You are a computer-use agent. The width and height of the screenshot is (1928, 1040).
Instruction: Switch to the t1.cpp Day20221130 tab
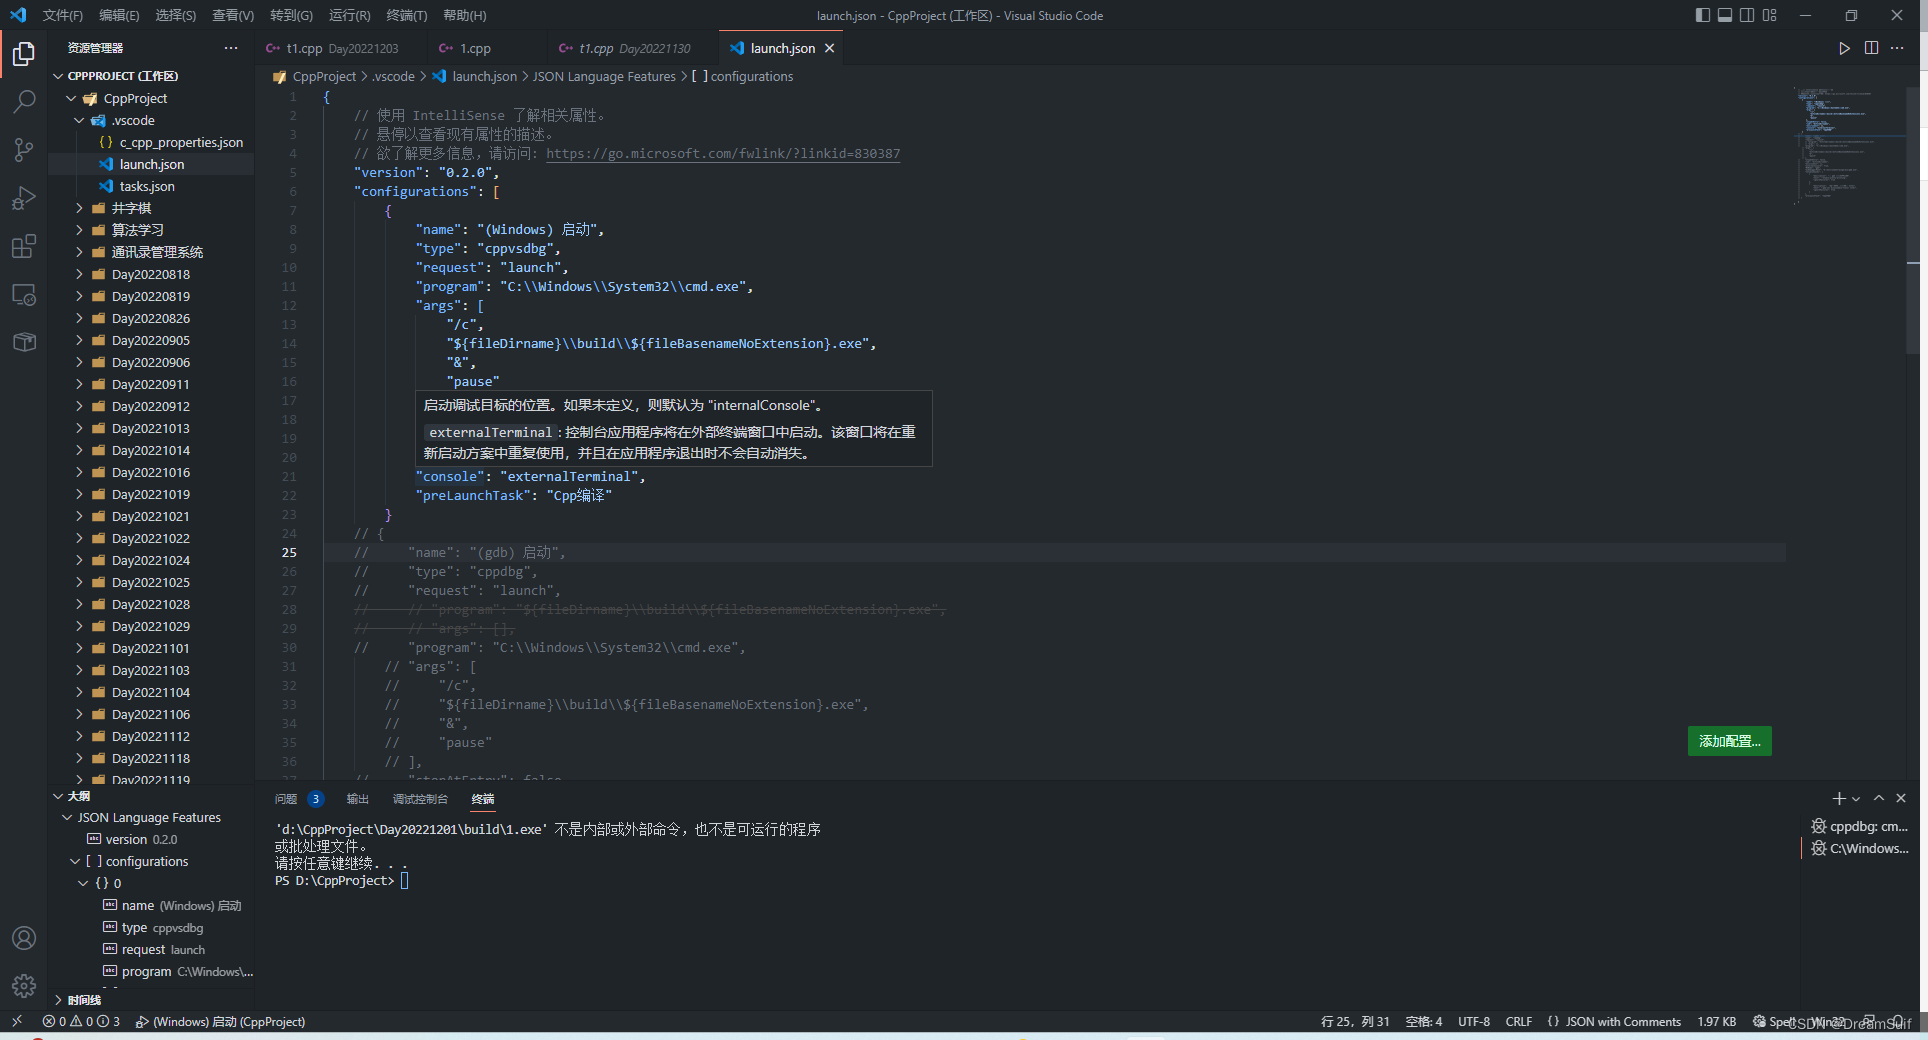[x=633, y=48]
